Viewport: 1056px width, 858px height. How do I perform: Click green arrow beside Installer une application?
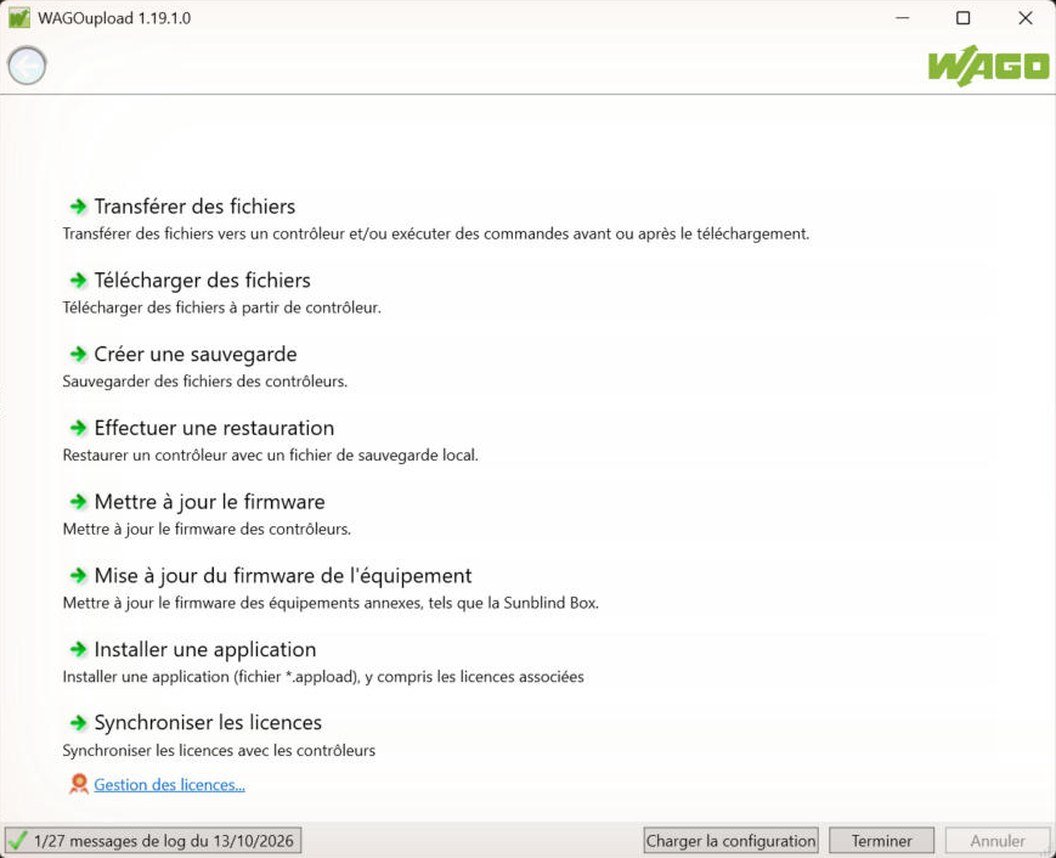79,649
